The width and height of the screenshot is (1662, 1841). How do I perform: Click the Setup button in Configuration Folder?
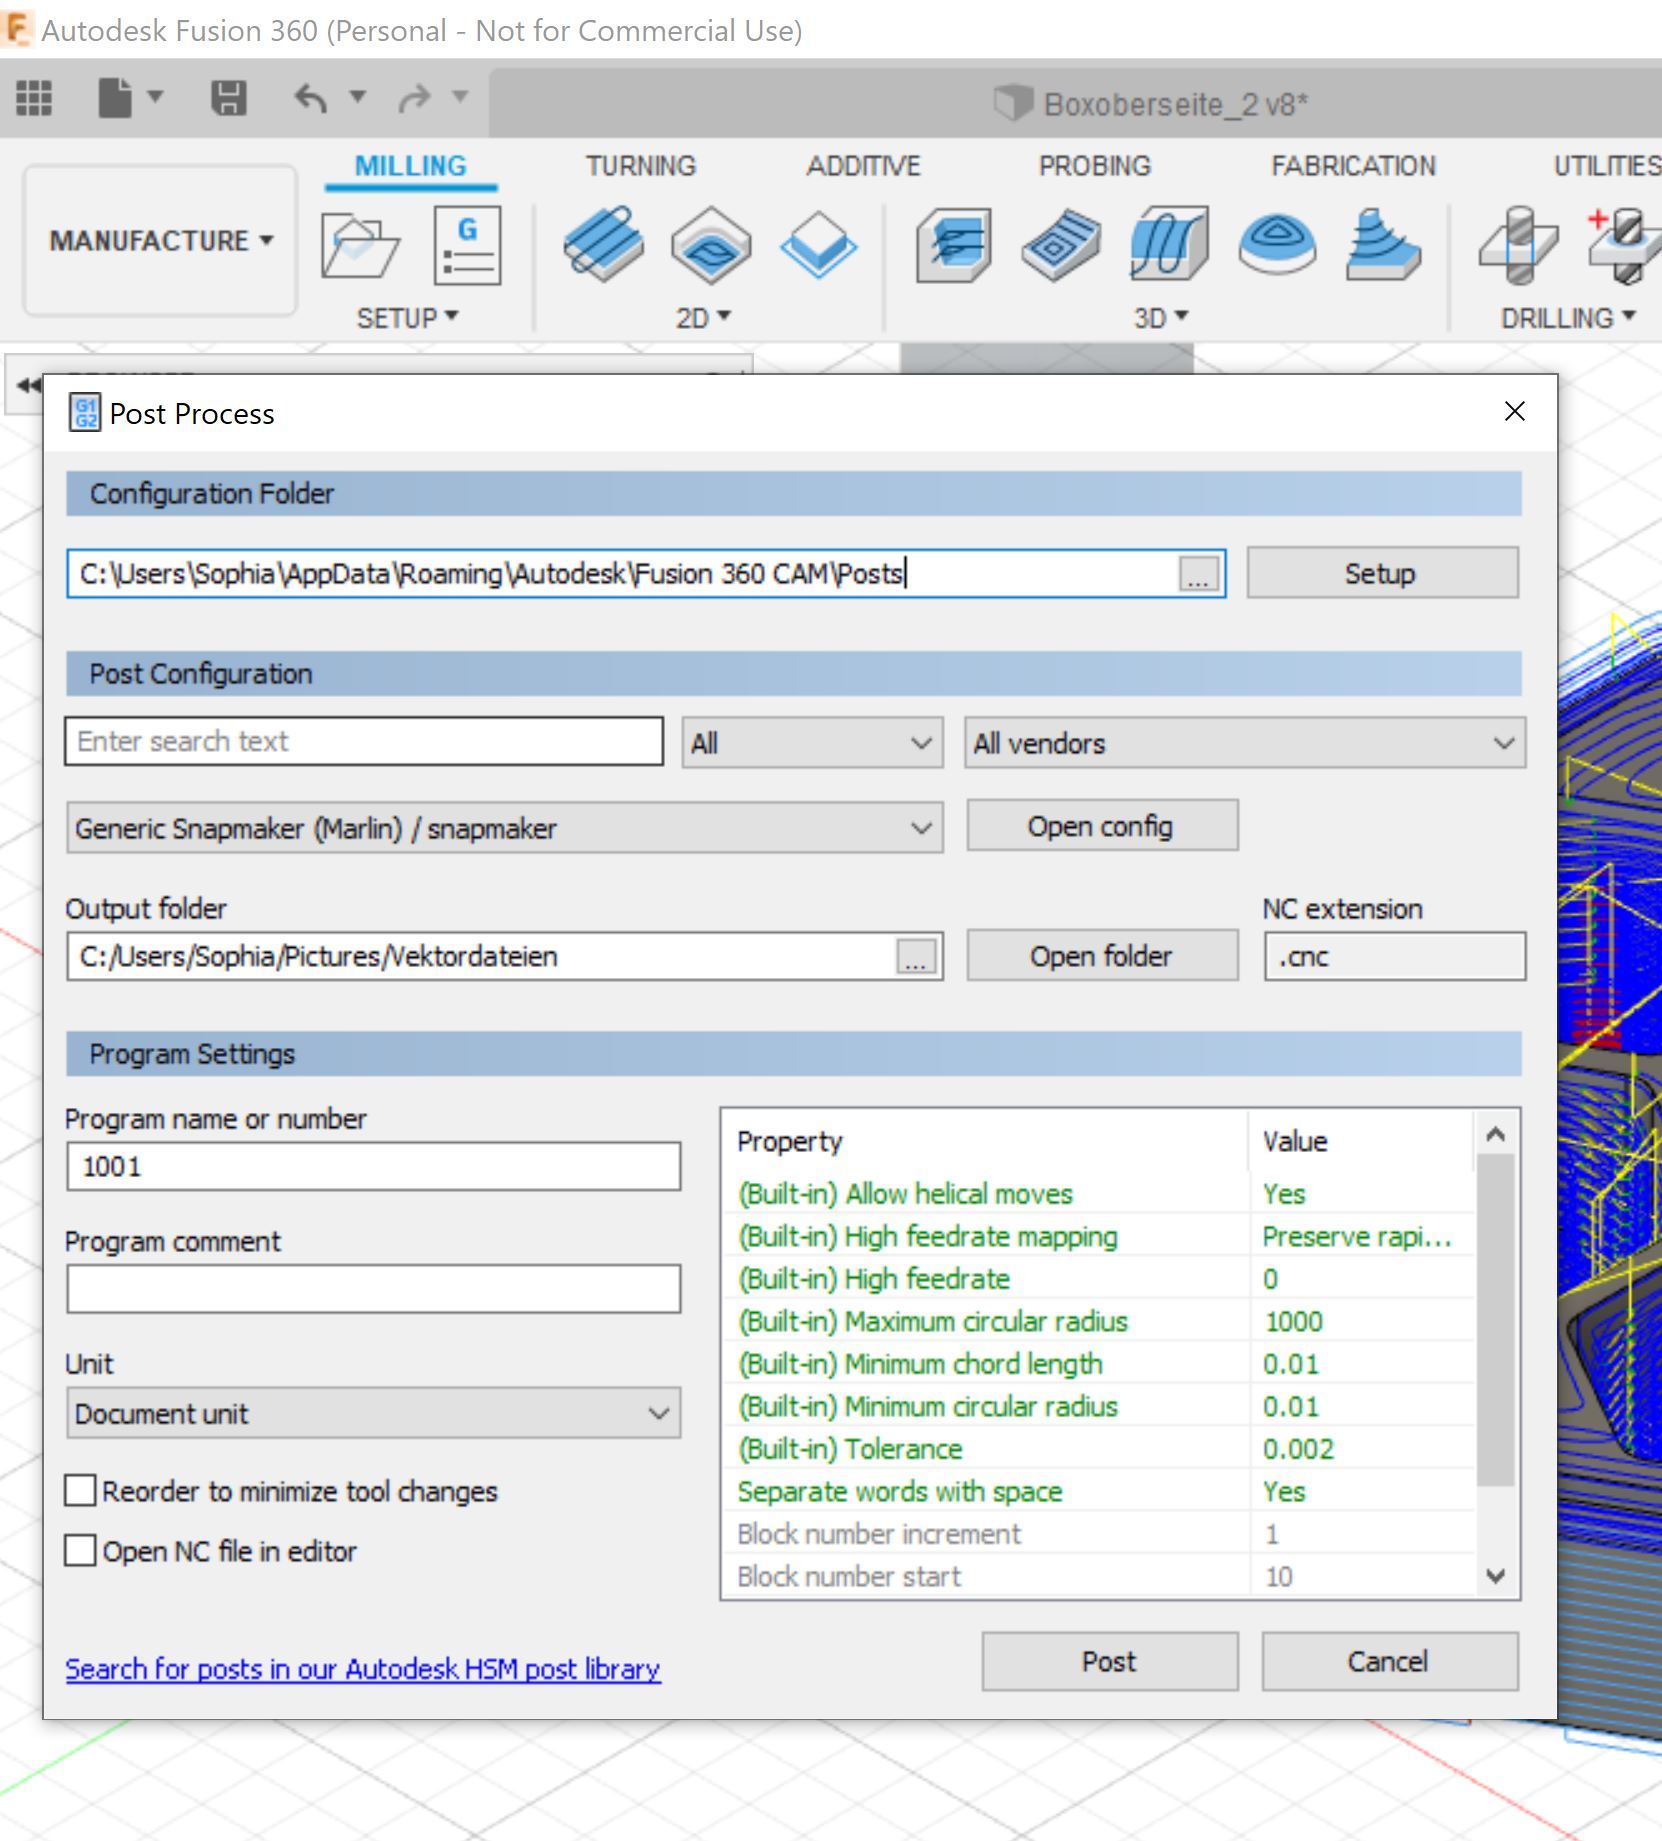(1382, 573)
